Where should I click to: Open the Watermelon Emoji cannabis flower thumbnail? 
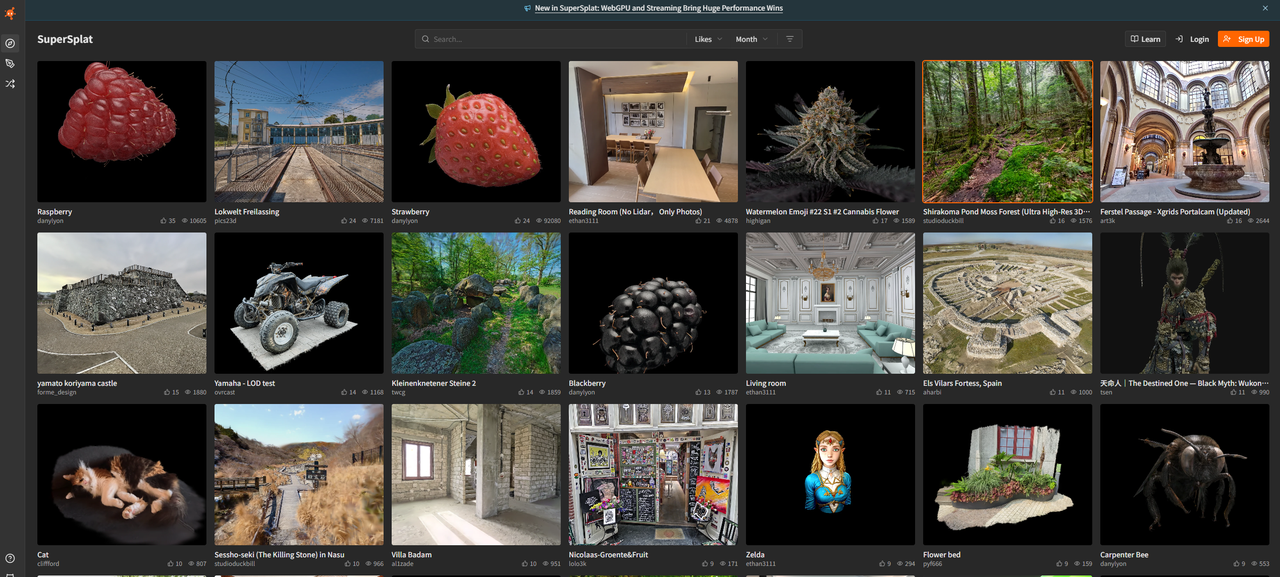pyautogui.click(x=830, y=132)
